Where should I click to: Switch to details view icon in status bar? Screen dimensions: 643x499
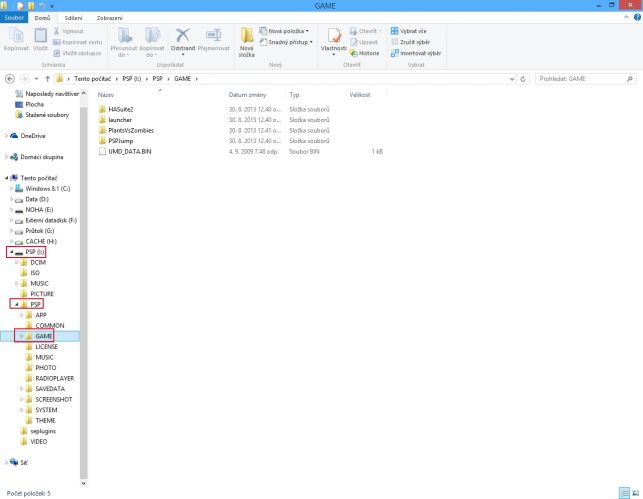(x=624, y=493)
